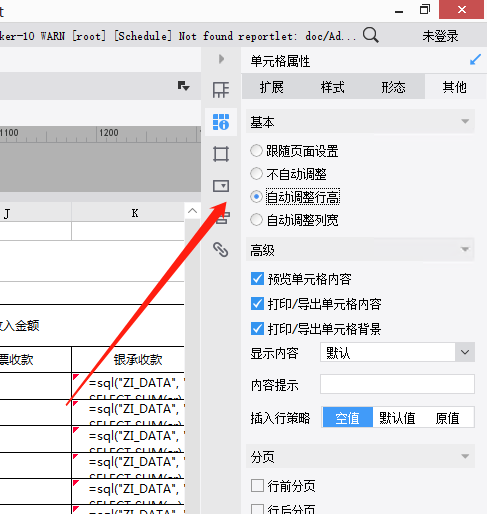Select column J header
The image size is (487, 514).
[x=36, y=212]
